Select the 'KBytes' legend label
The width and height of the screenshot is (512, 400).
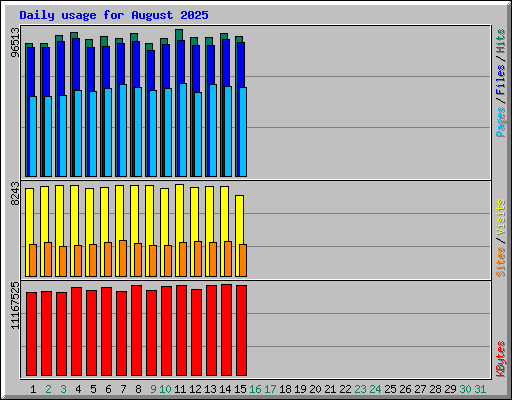[x=501, y=359]
